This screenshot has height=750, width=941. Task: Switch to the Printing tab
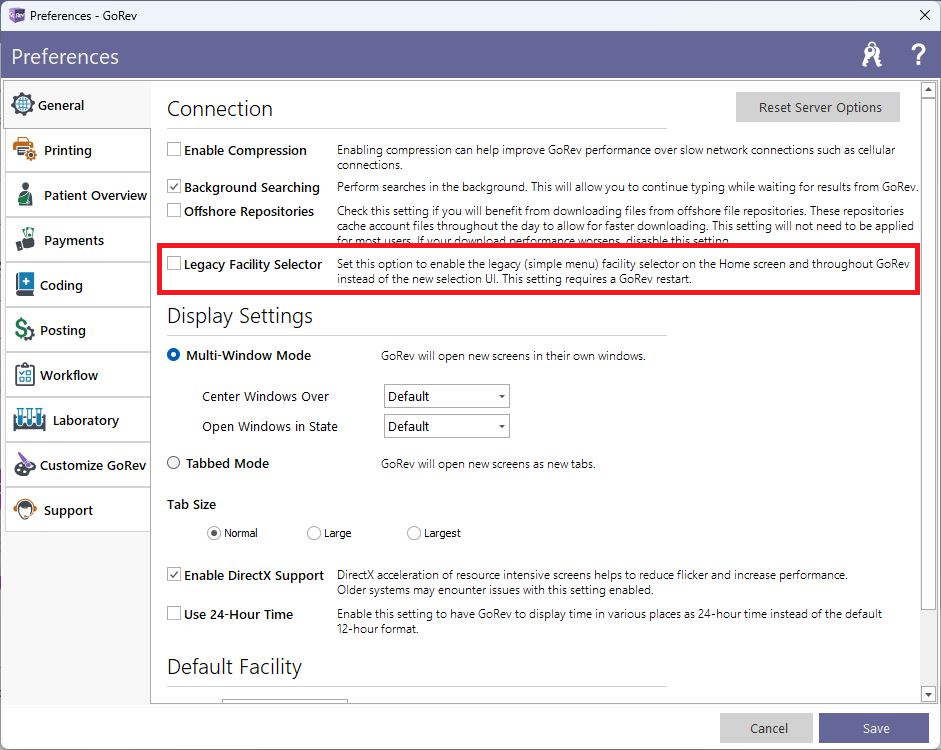tap(77, 149)
